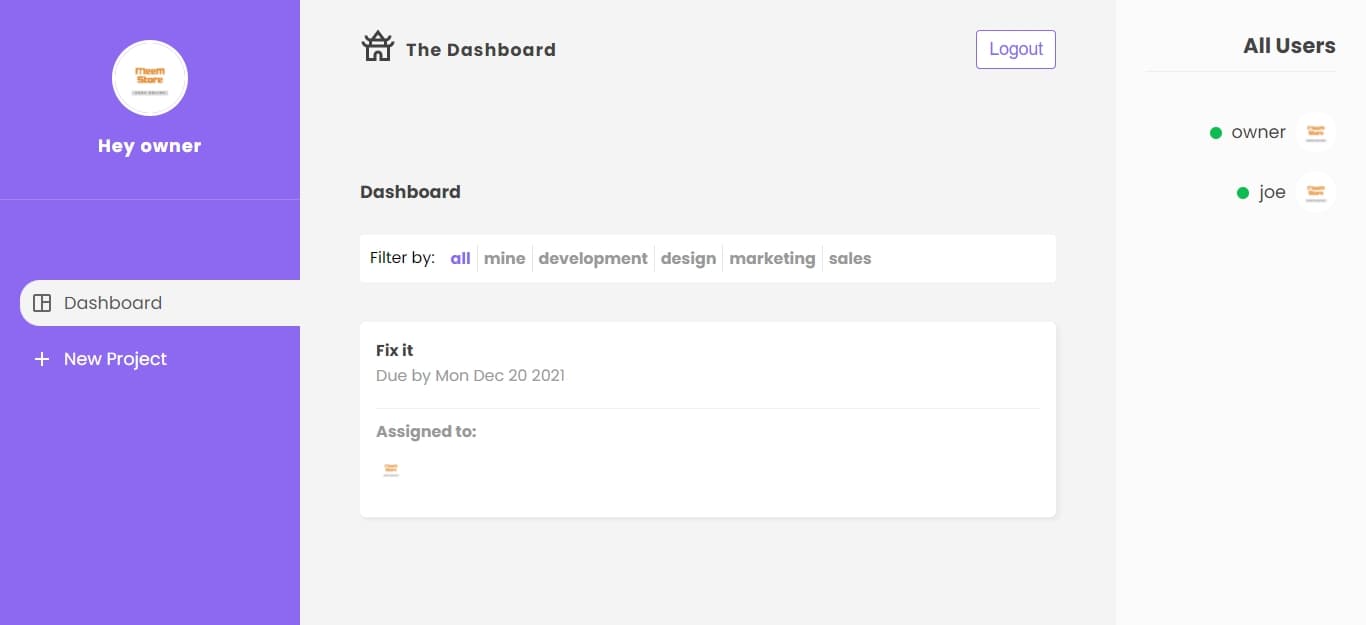The height and width of the screenshot is (625, 1366).
Task: Click the assigned user avatar on Fix it card
Action: click(391, 469)
